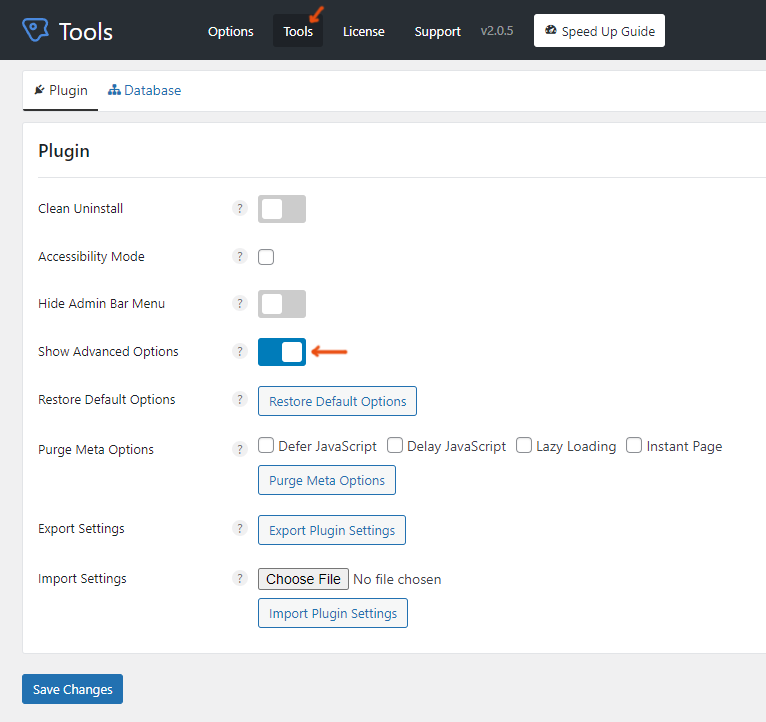Screen dimensions: 766x722
Task: Open help tooltip for Hide Admin Bar Menu
Action: coord(239,303)
